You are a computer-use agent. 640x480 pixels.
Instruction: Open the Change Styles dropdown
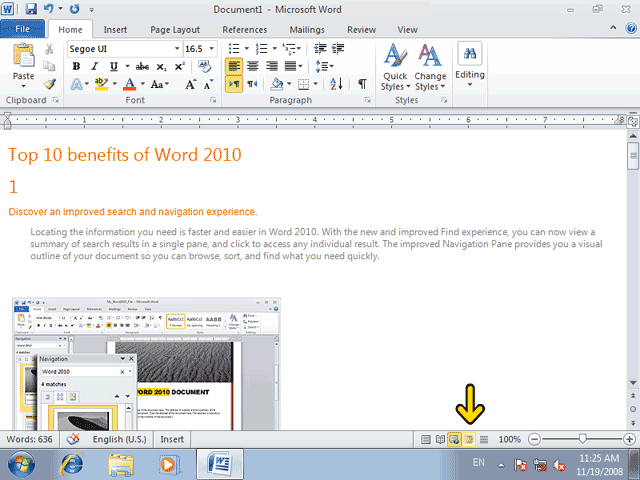pyautogui.click(x=430, y=67)
